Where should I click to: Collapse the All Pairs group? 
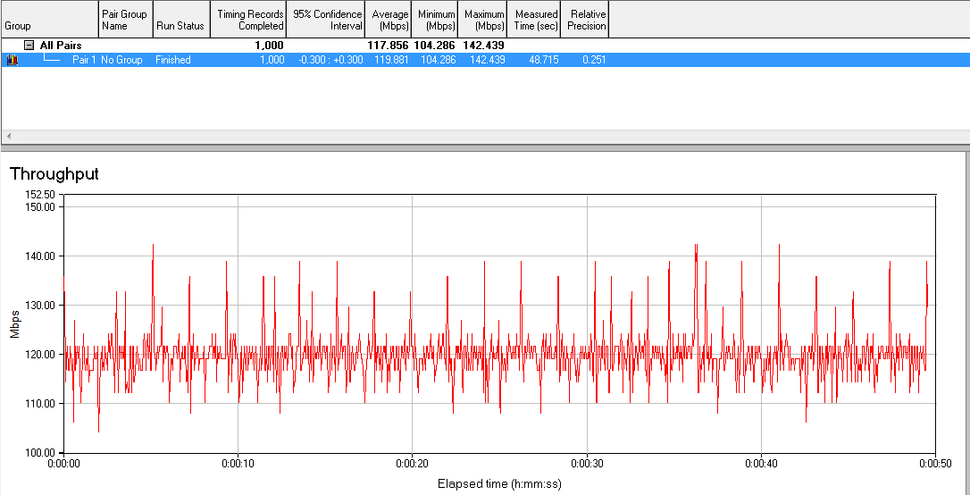point(28,45)
